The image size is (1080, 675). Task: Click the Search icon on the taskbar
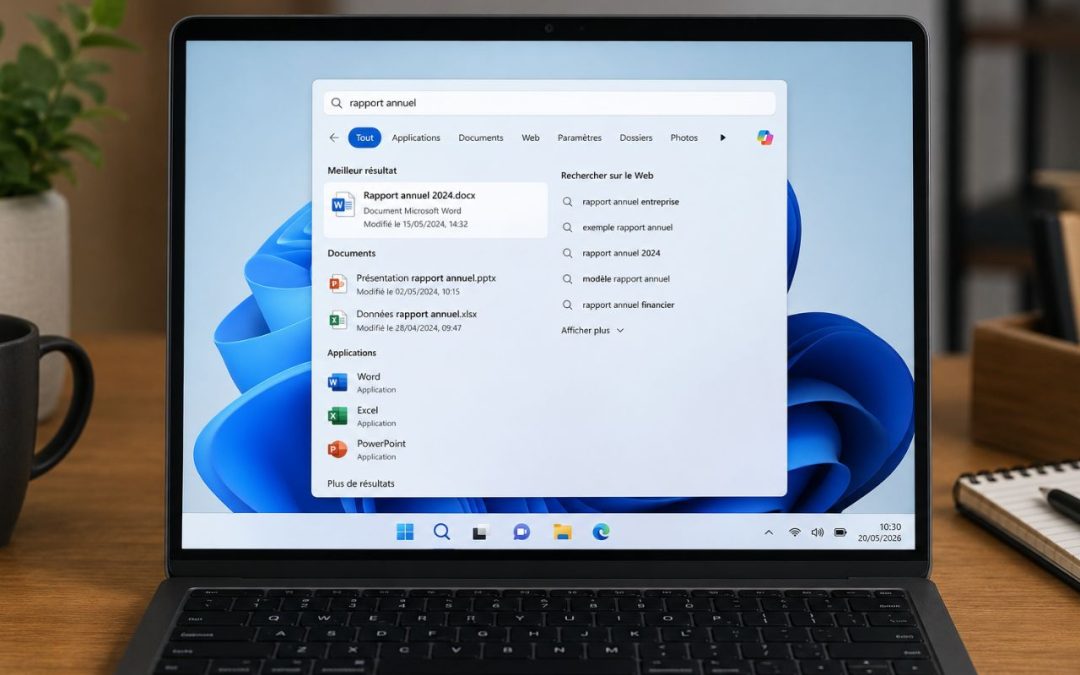coord(442,532)
